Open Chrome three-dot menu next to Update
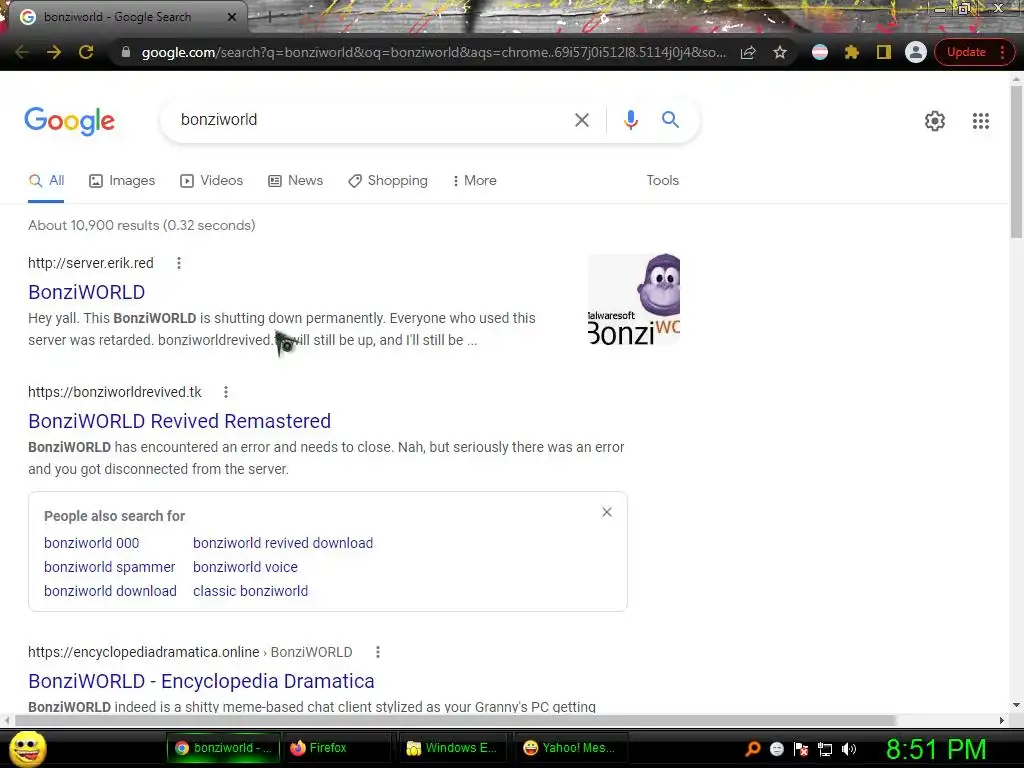Viewport: 1024px width, 768px height. coord(1002,52)
